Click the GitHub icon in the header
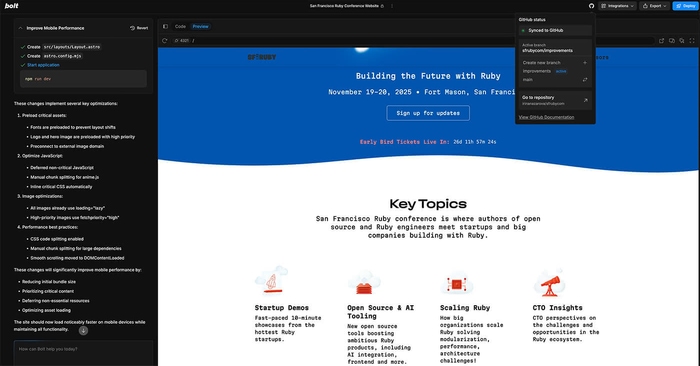 [x=592, y=6]
